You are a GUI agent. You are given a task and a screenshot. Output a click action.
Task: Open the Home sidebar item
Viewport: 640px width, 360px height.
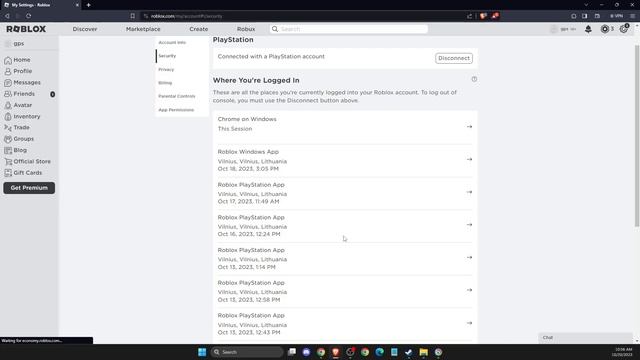pyautogui.click(x=17, y=60)
